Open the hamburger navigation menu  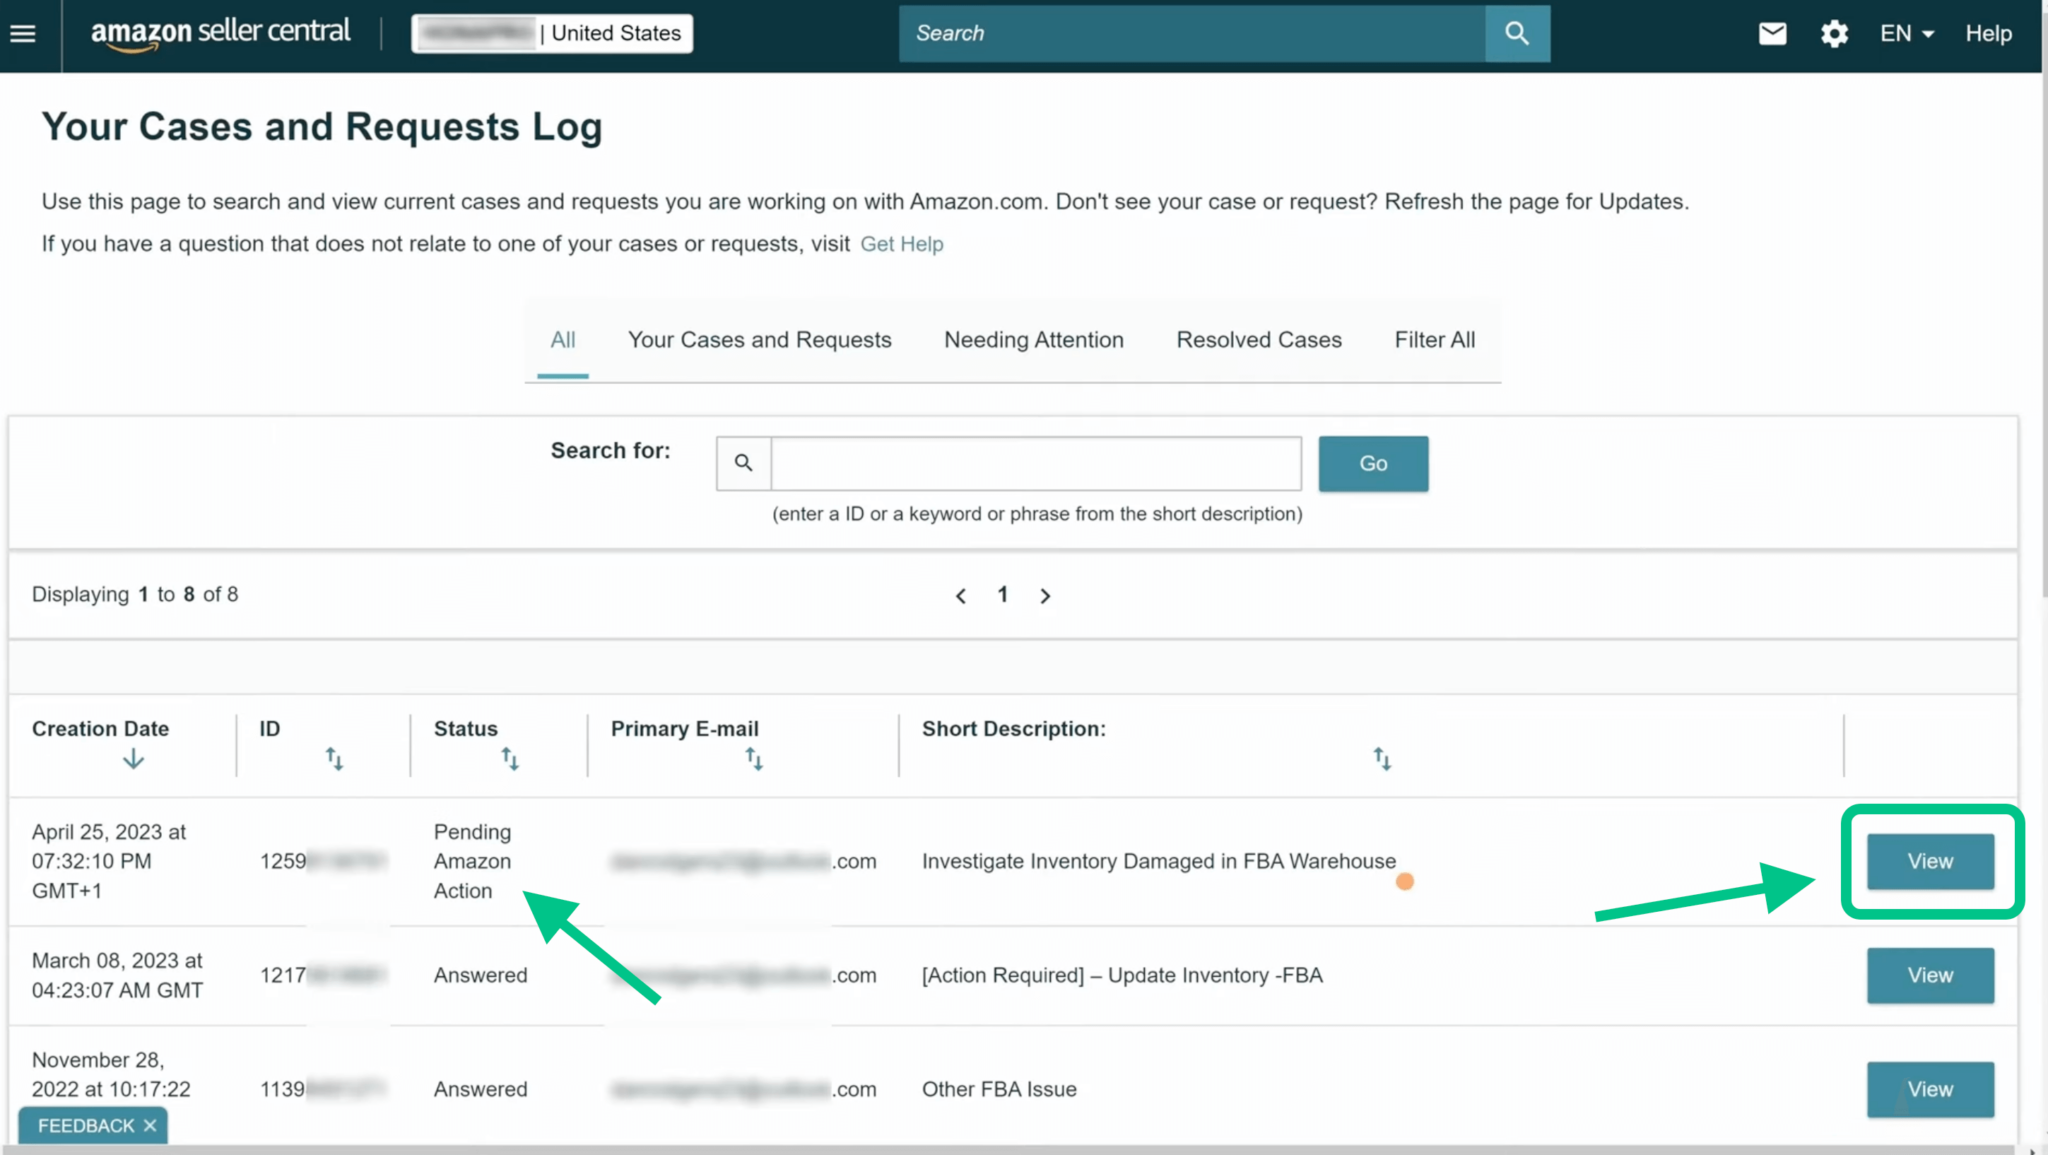[x=23, y=33]
